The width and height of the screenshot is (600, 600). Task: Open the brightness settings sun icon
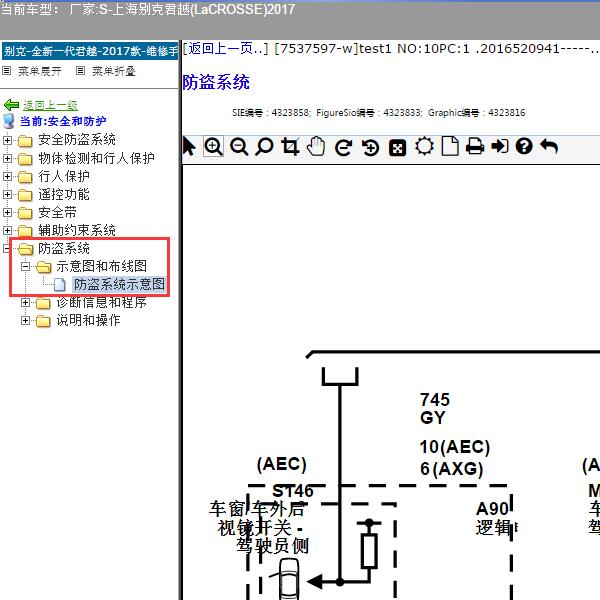[424, 146]
